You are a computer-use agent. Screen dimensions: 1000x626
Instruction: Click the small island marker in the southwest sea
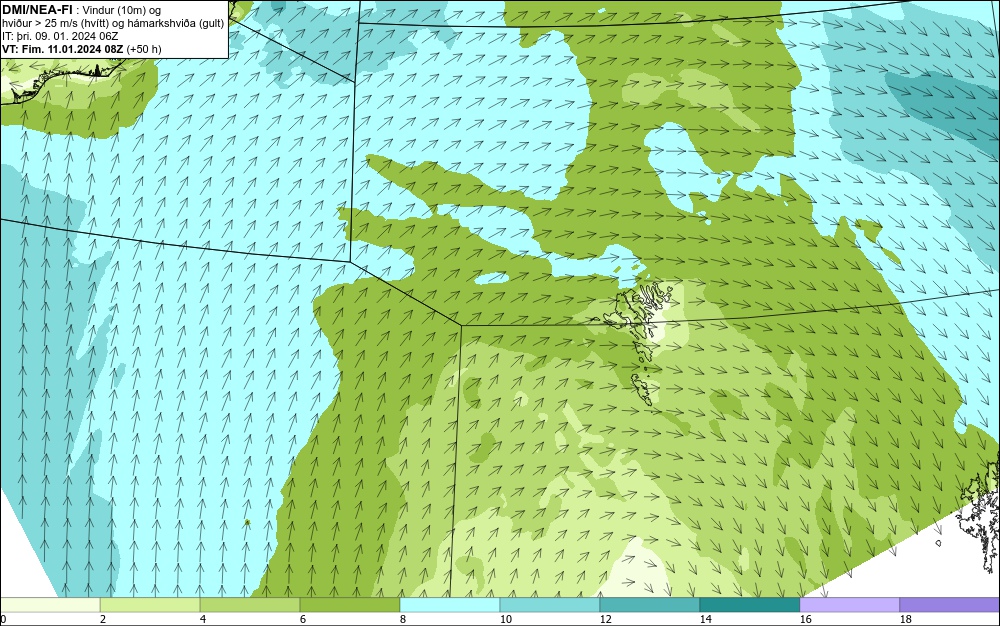[247, 523]
